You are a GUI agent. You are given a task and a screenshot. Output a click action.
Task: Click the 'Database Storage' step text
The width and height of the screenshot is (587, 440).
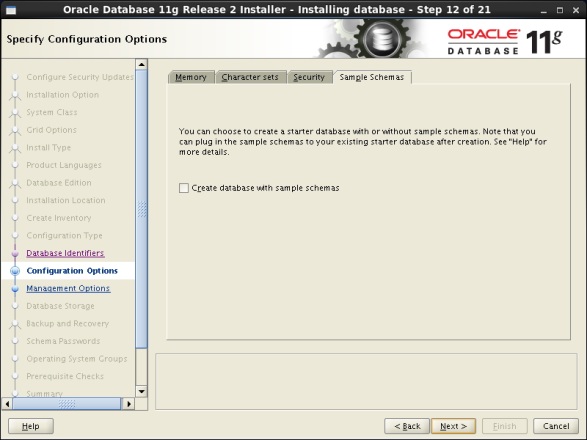60,306
